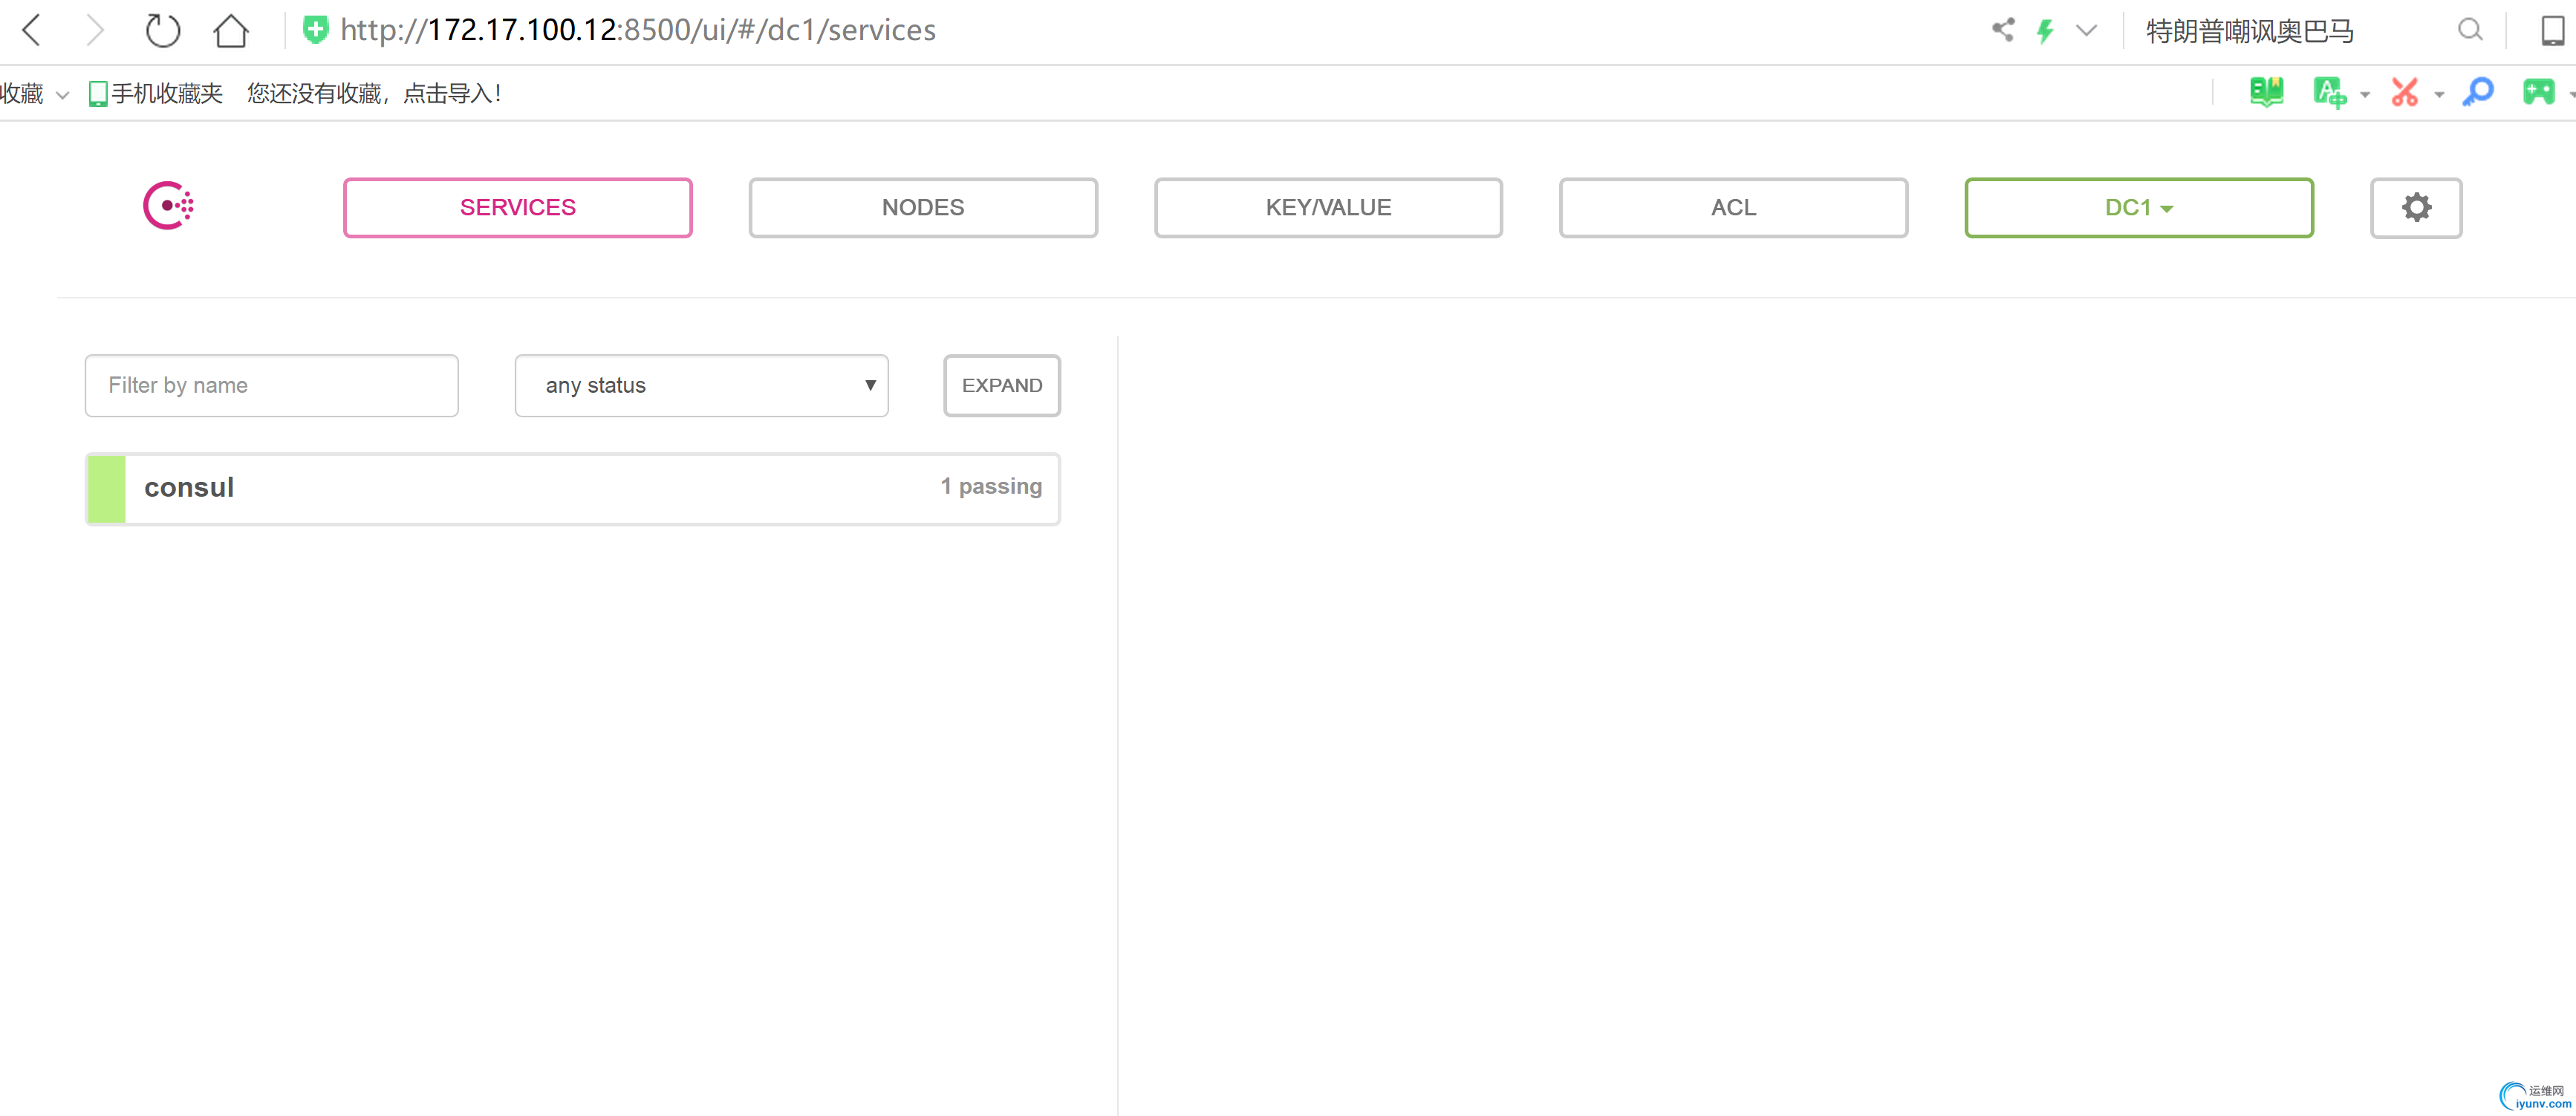Select the consul service row
The height and width of the screenshot is (1116, 2576).
pyautogui.click(x=572, y=488)
